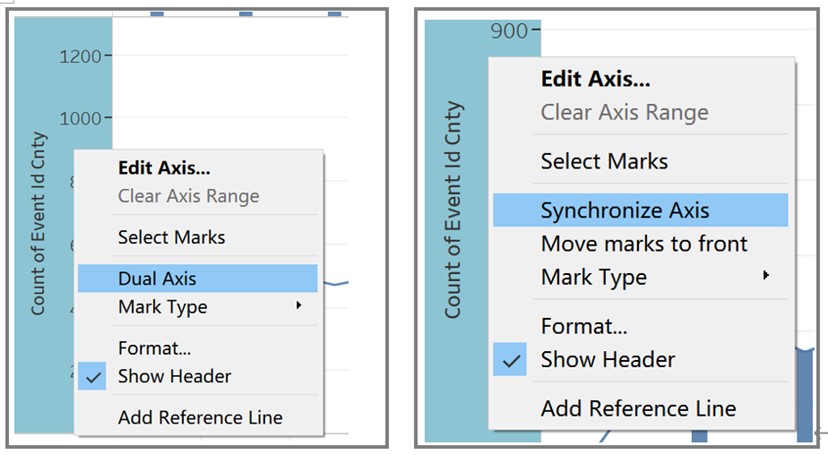The width and height of the screenshot is (828, 455).
Task: Choose Dual Axis from the context menu
Action: click(157, 278)
